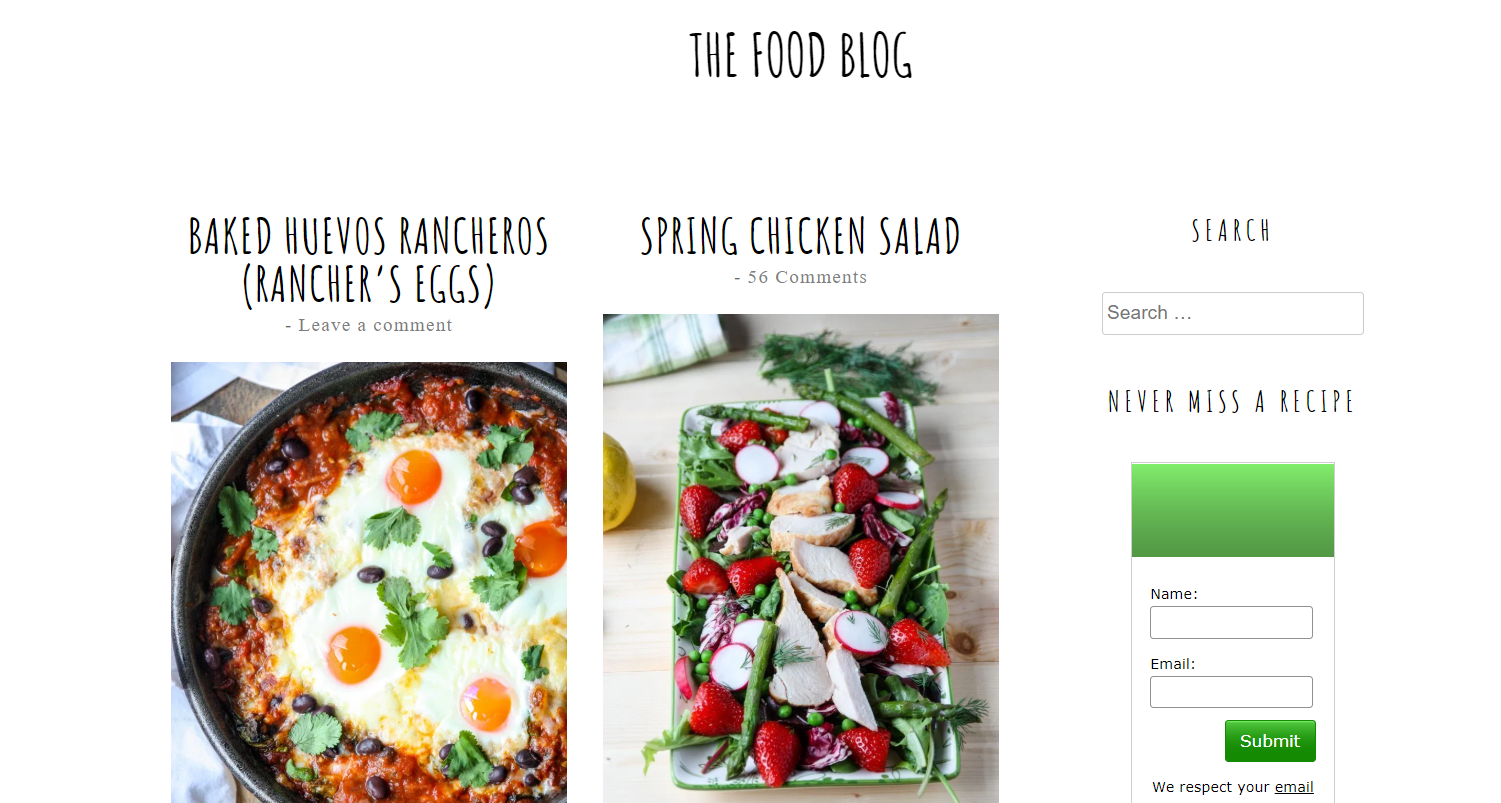Click the "email" privacy policy link
The width and height of the screenshot is (1501, 803).
[x=1295, y=787]
